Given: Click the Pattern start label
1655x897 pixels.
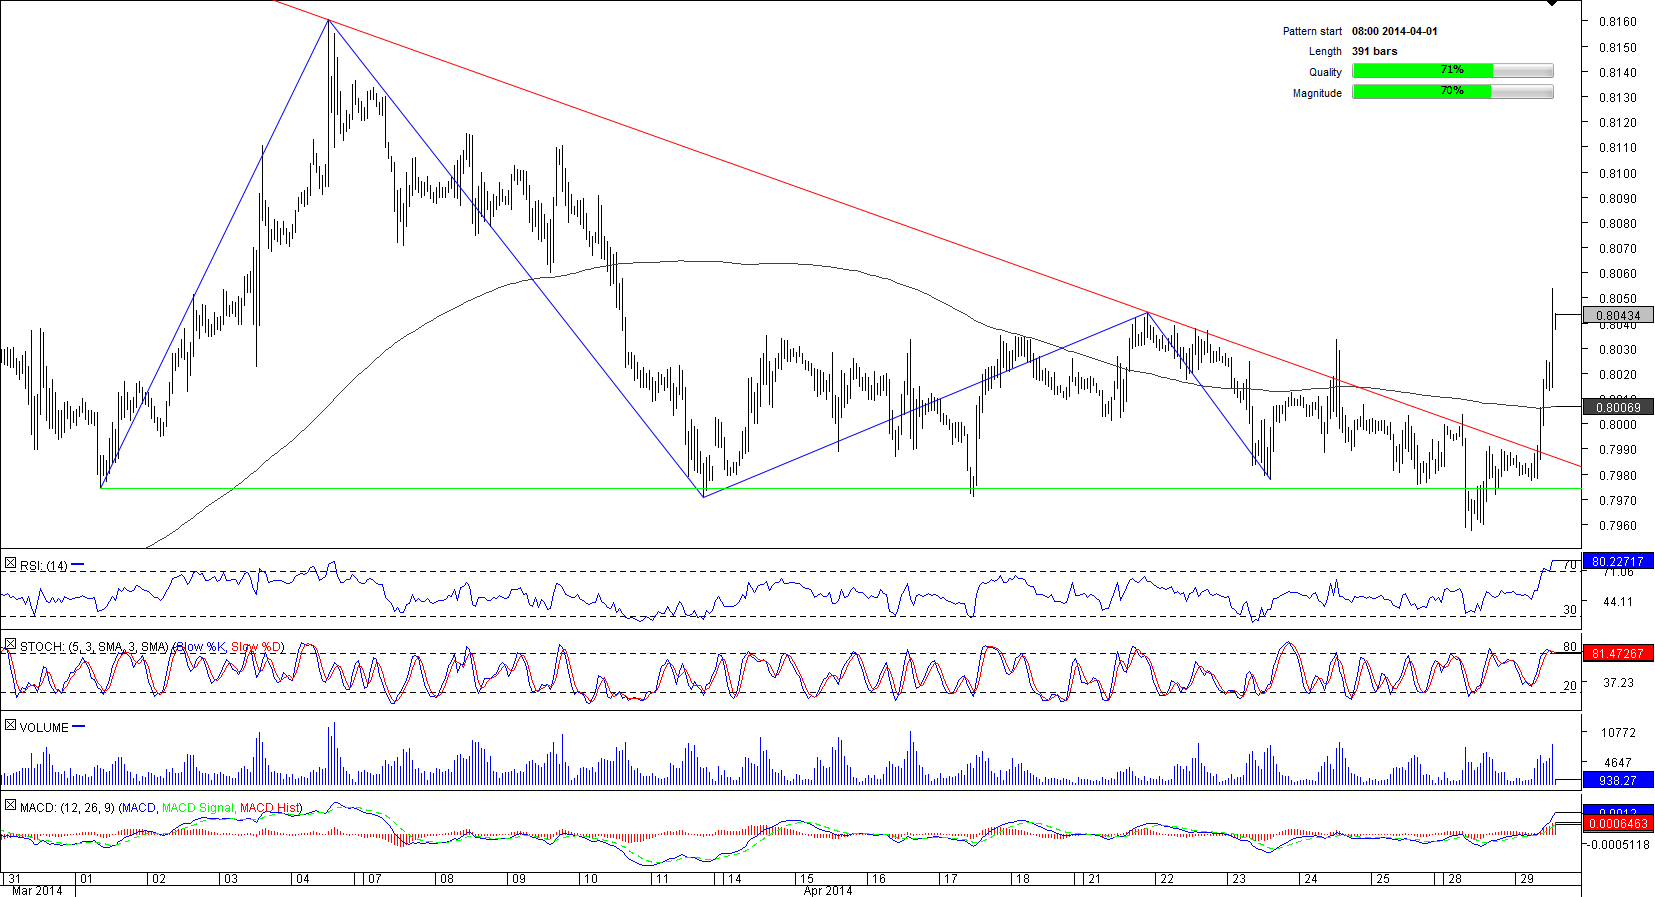Looking at the screenshot, I should click(1312, 31).
